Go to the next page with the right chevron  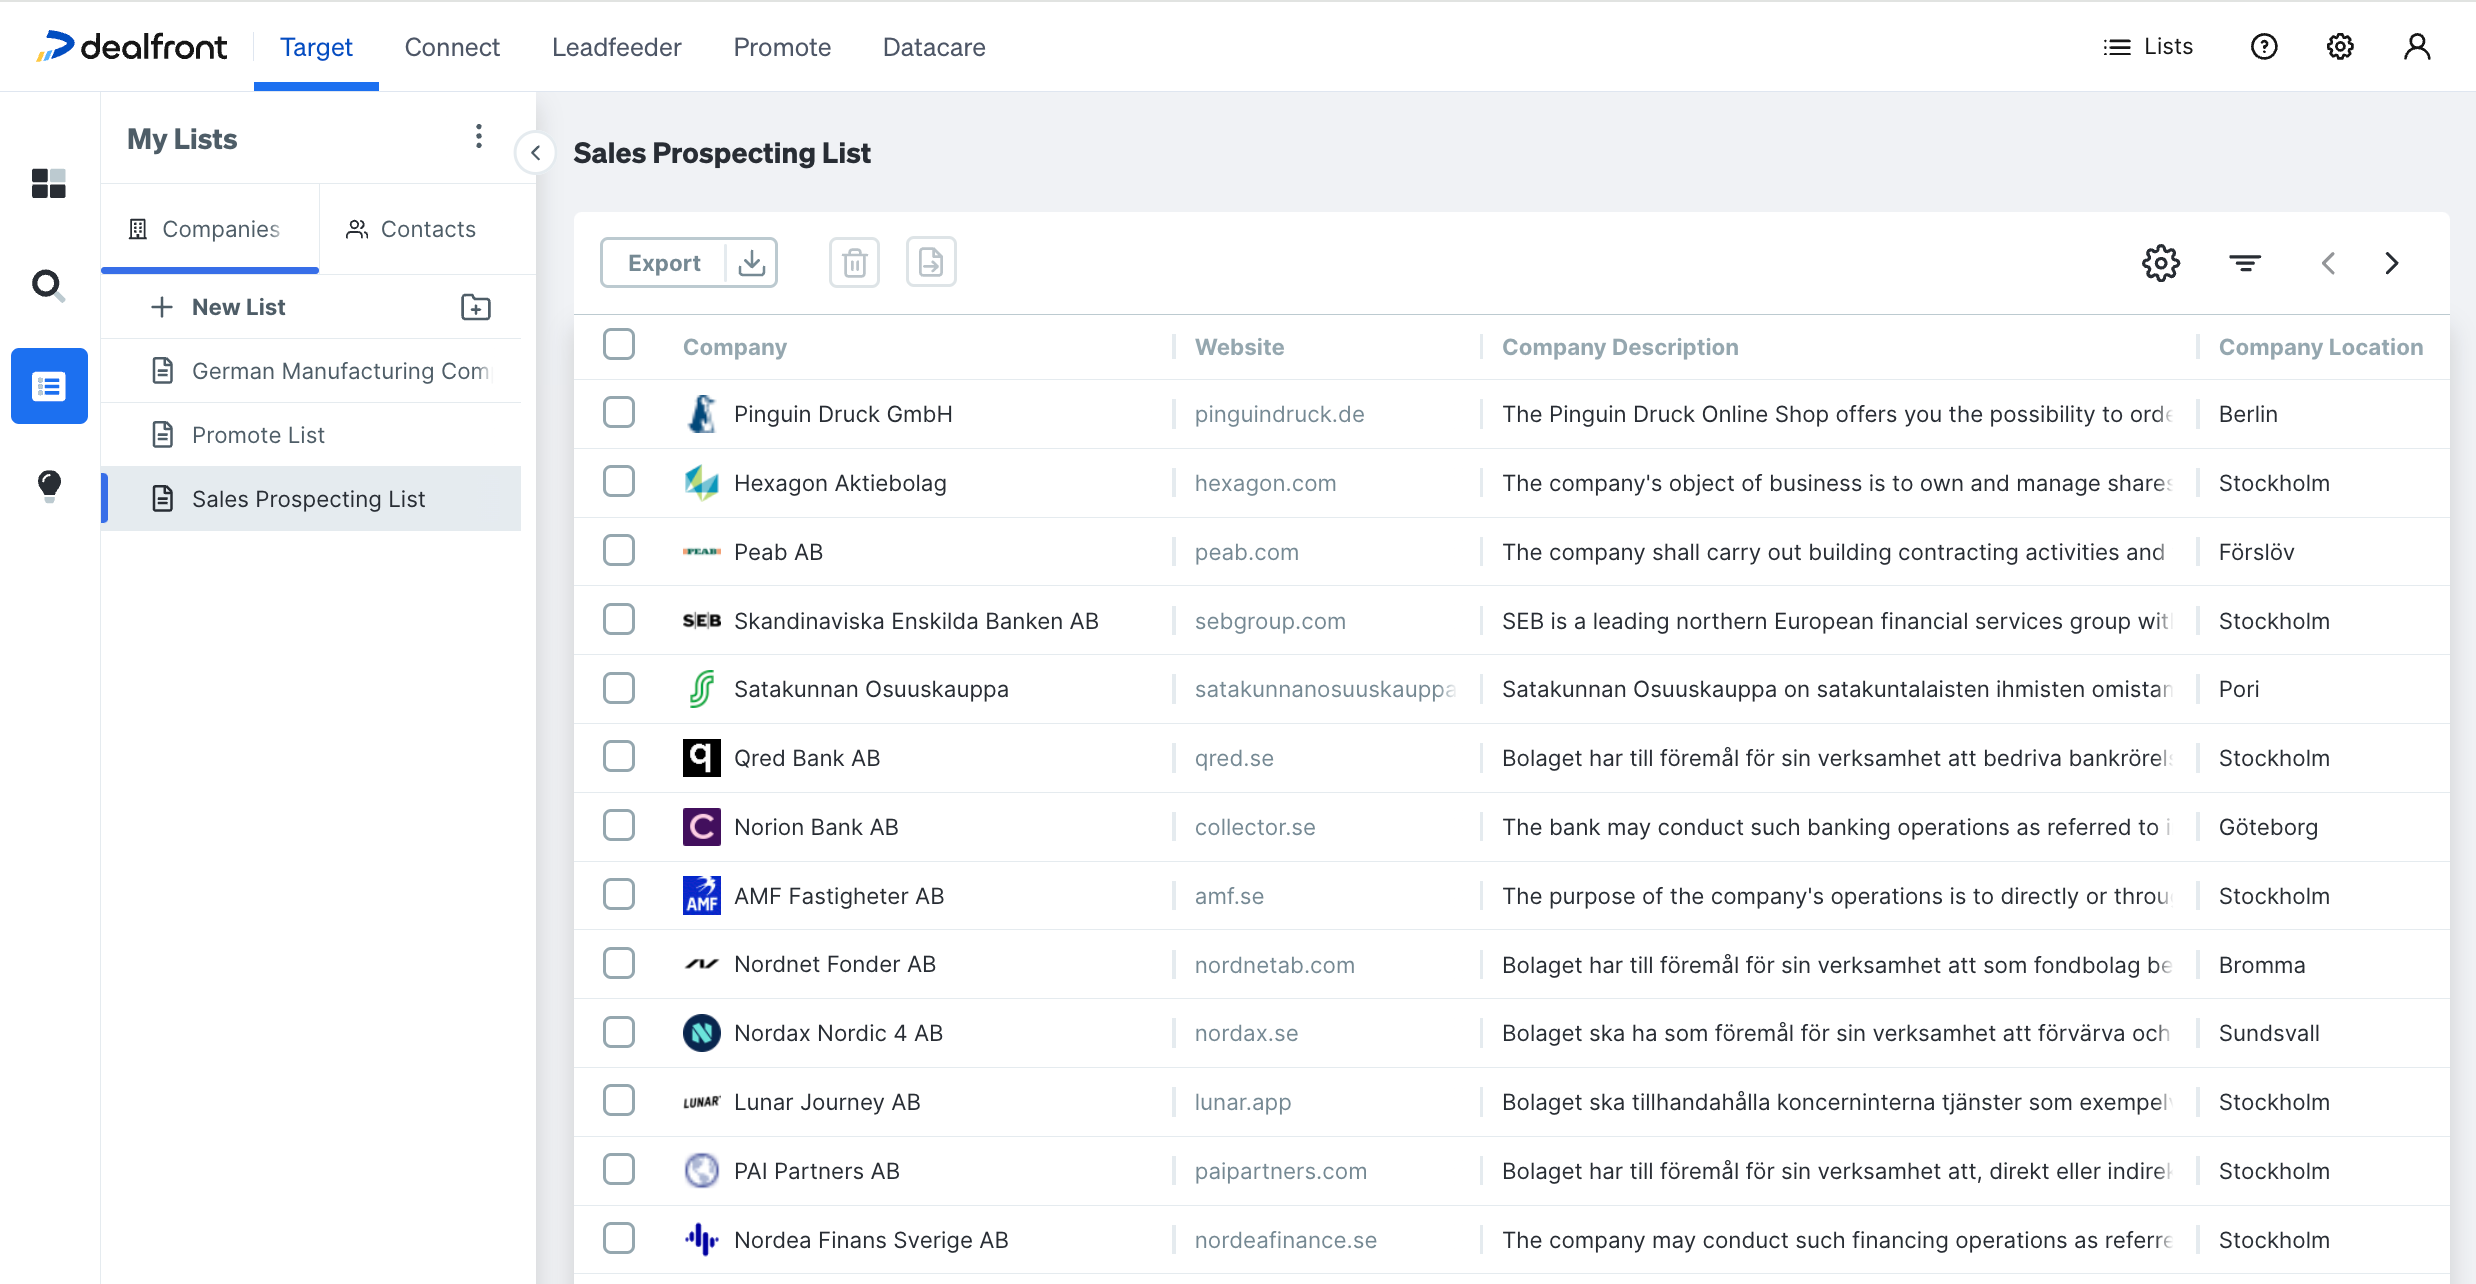(x=2391, y=263)
